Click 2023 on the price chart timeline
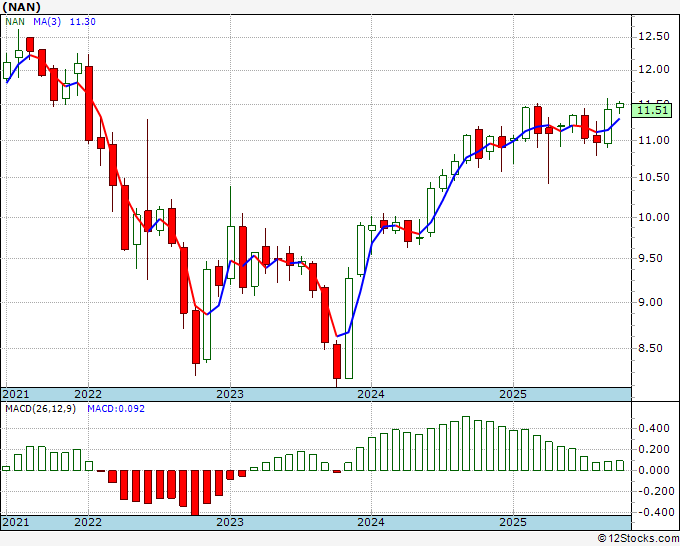Screen dimensions: 680x546 (230, 394)
